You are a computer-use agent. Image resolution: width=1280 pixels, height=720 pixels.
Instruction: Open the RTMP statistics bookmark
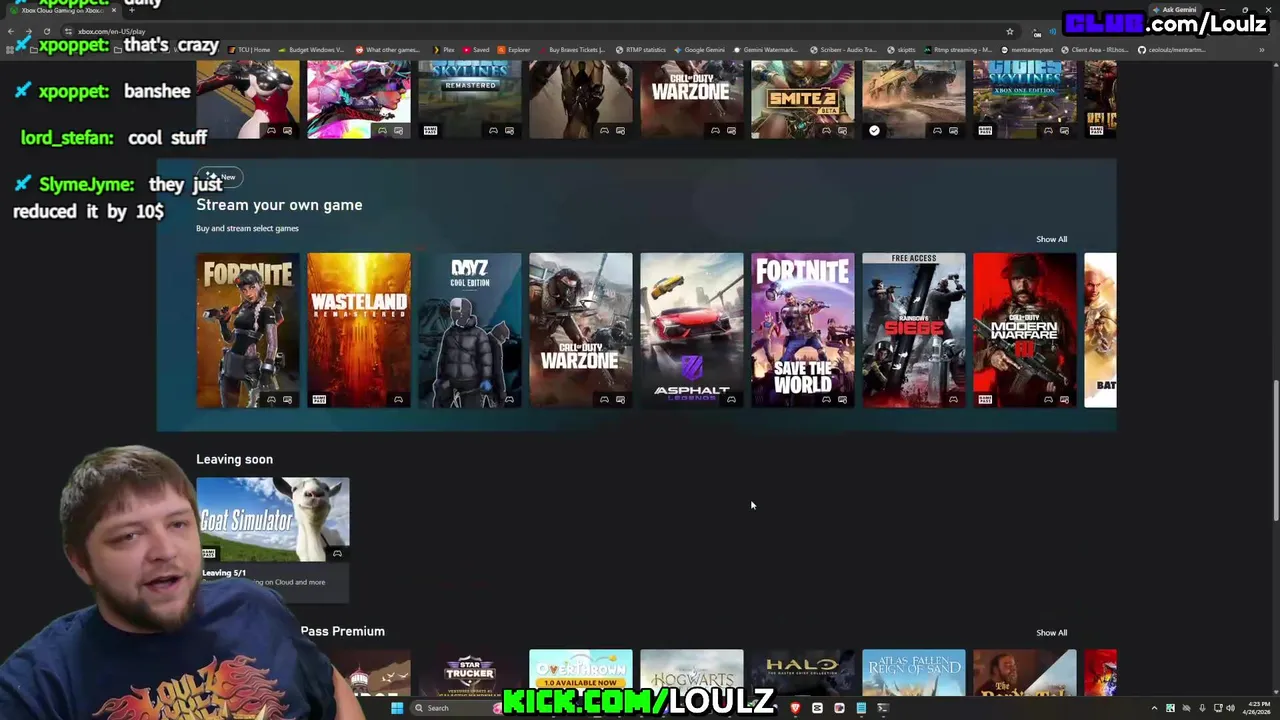point(641,50)
